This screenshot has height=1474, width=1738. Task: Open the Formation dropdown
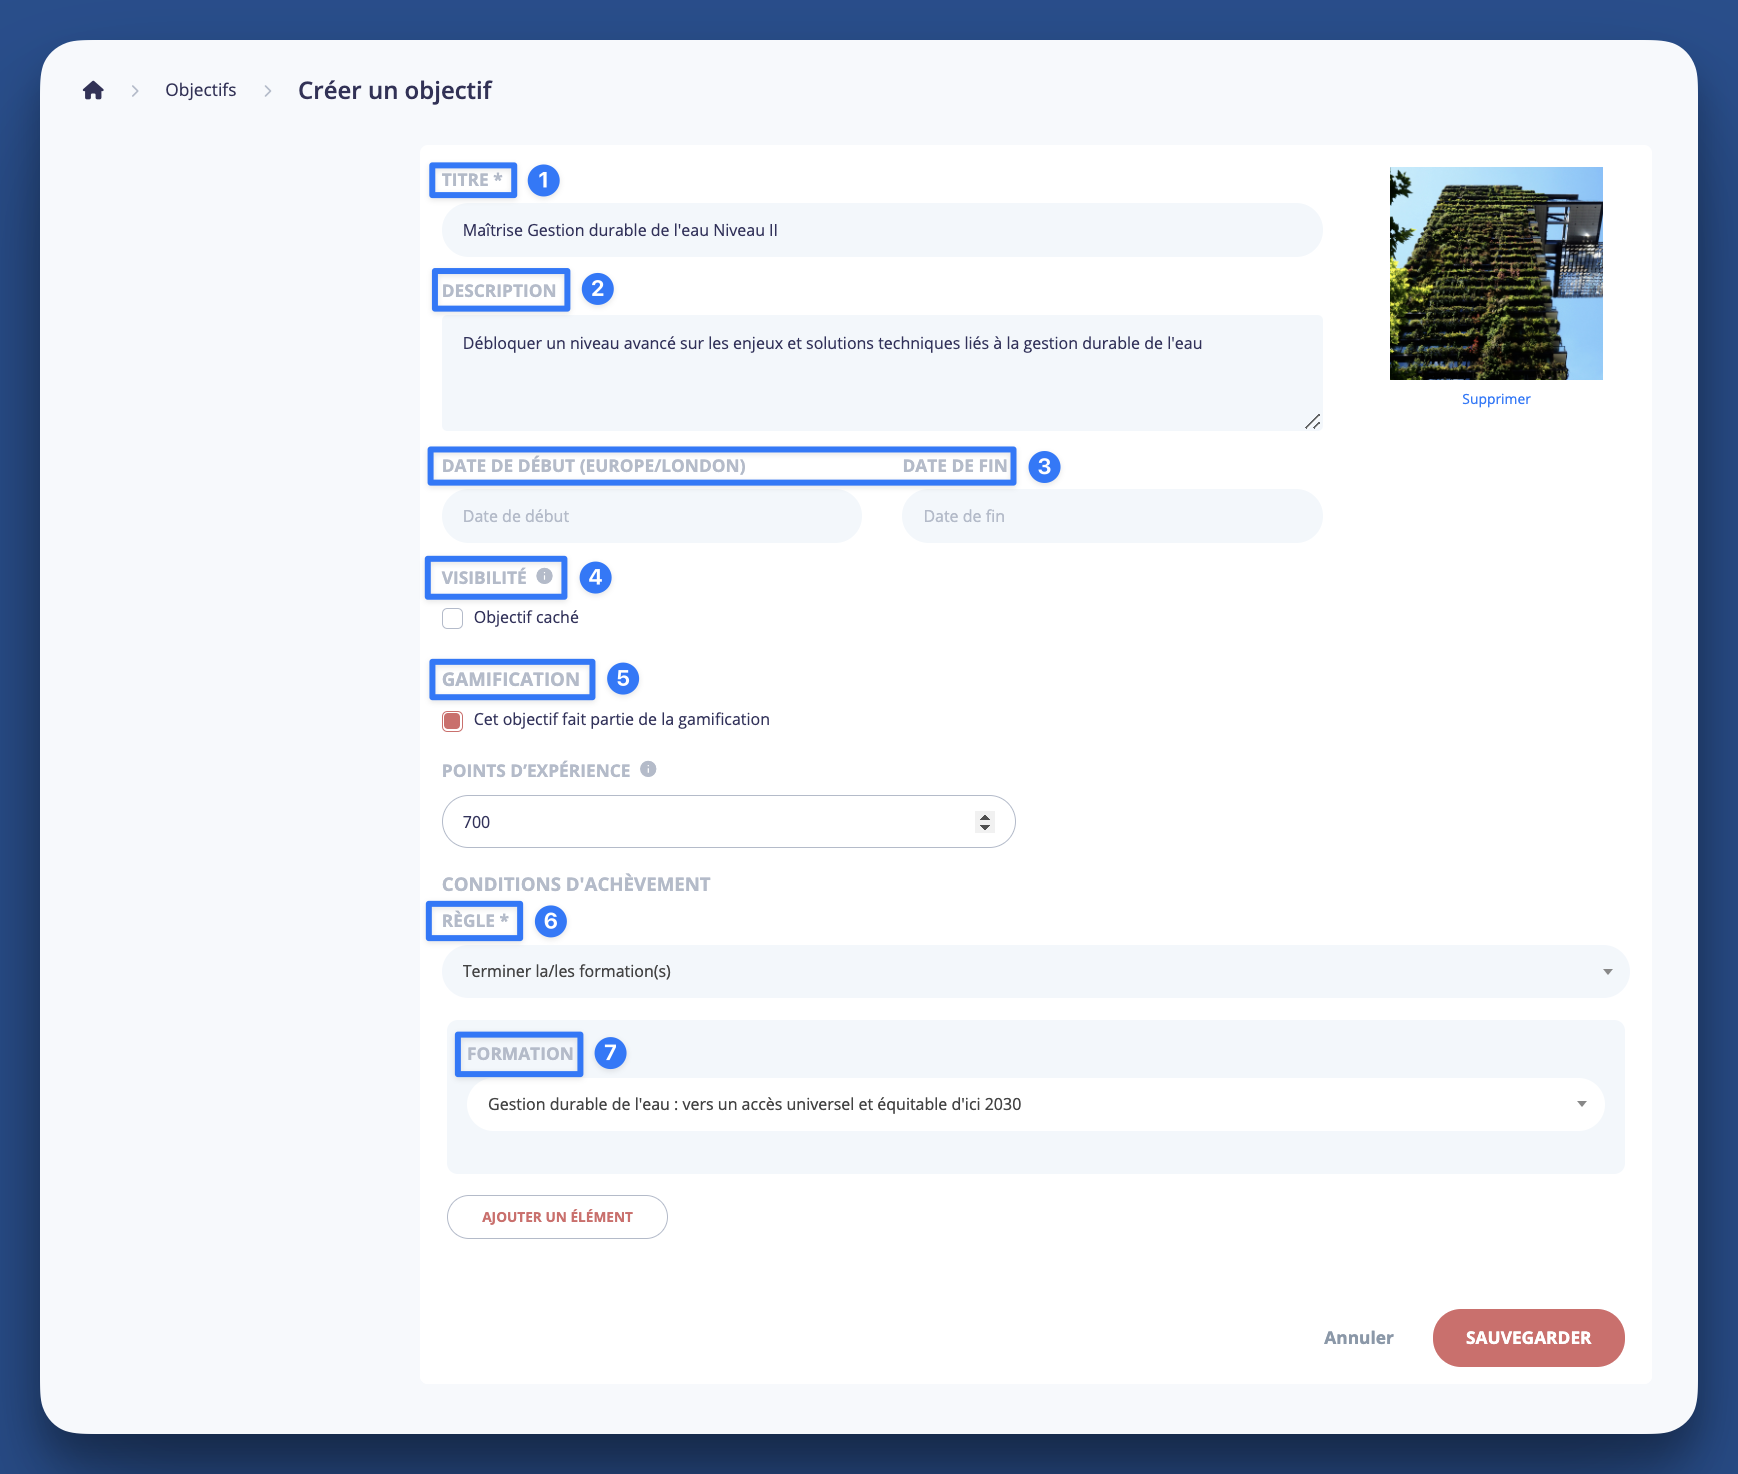[x=1036, y=1104]
